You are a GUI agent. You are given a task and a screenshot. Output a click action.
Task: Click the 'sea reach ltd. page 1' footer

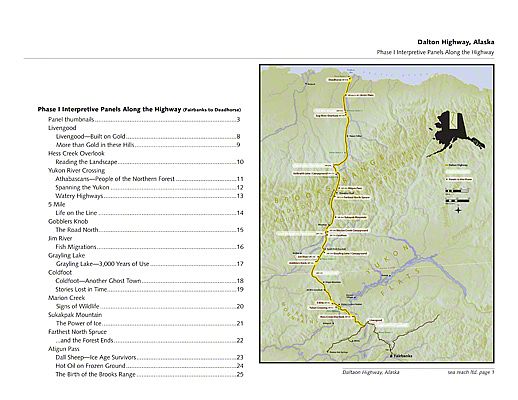click(471, 372)
